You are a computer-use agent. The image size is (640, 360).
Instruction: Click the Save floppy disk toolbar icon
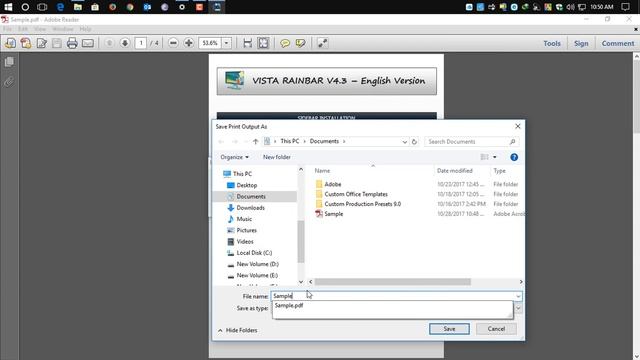coord(57,43)
